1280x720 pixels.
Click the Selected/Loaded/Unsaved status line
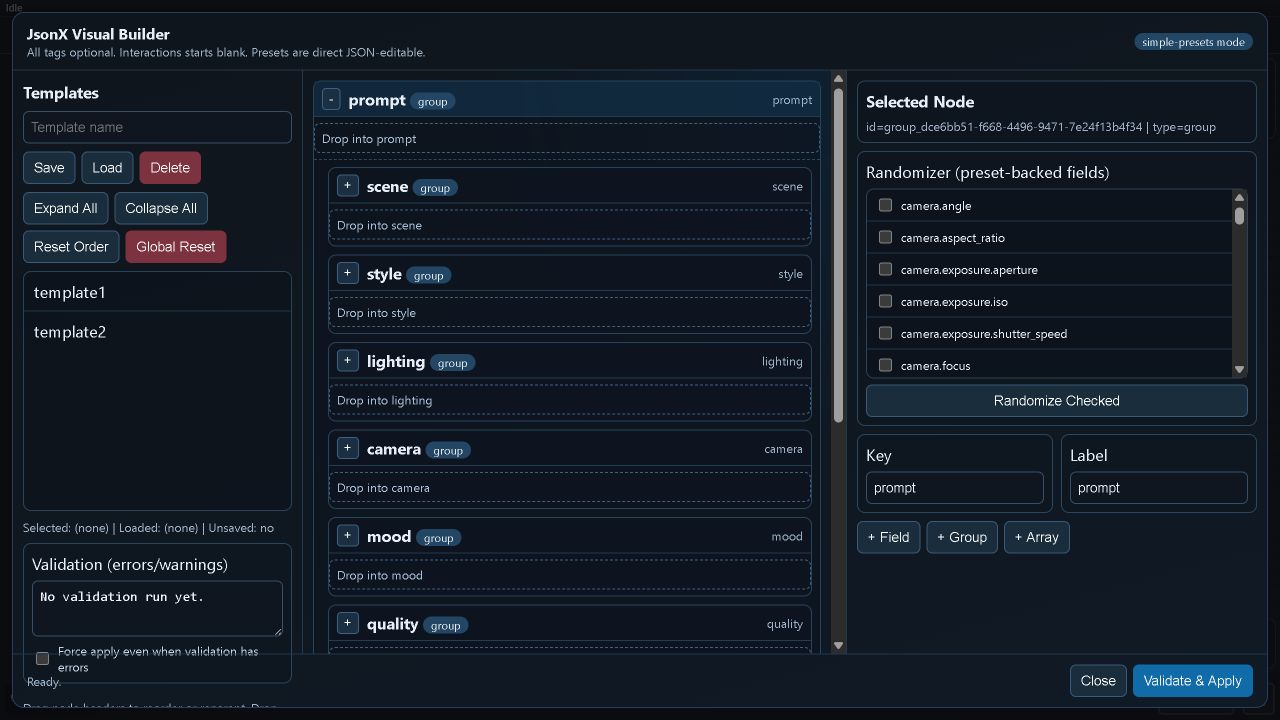pos(148,528)
